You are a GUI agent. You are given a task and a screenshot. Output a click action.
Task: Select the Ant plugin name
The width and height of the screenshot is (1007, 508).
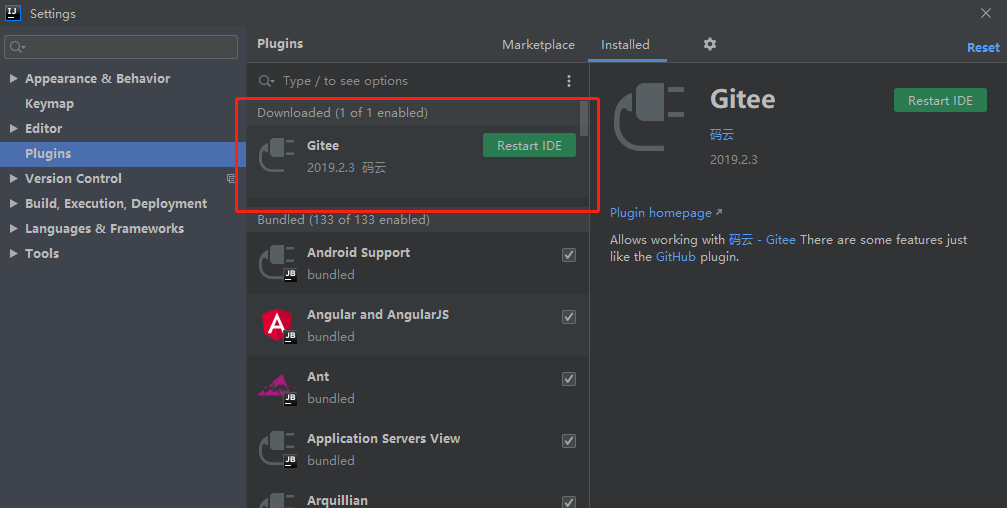pyautogui.click(x=318, y=377)
